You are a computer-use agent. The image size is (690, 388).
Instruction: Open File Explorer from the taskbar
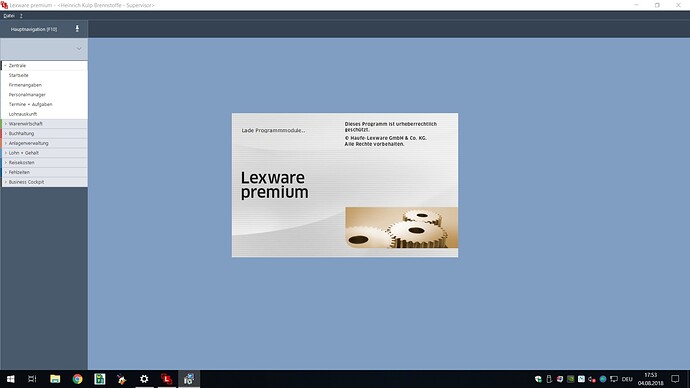click(x=55, y=379)
